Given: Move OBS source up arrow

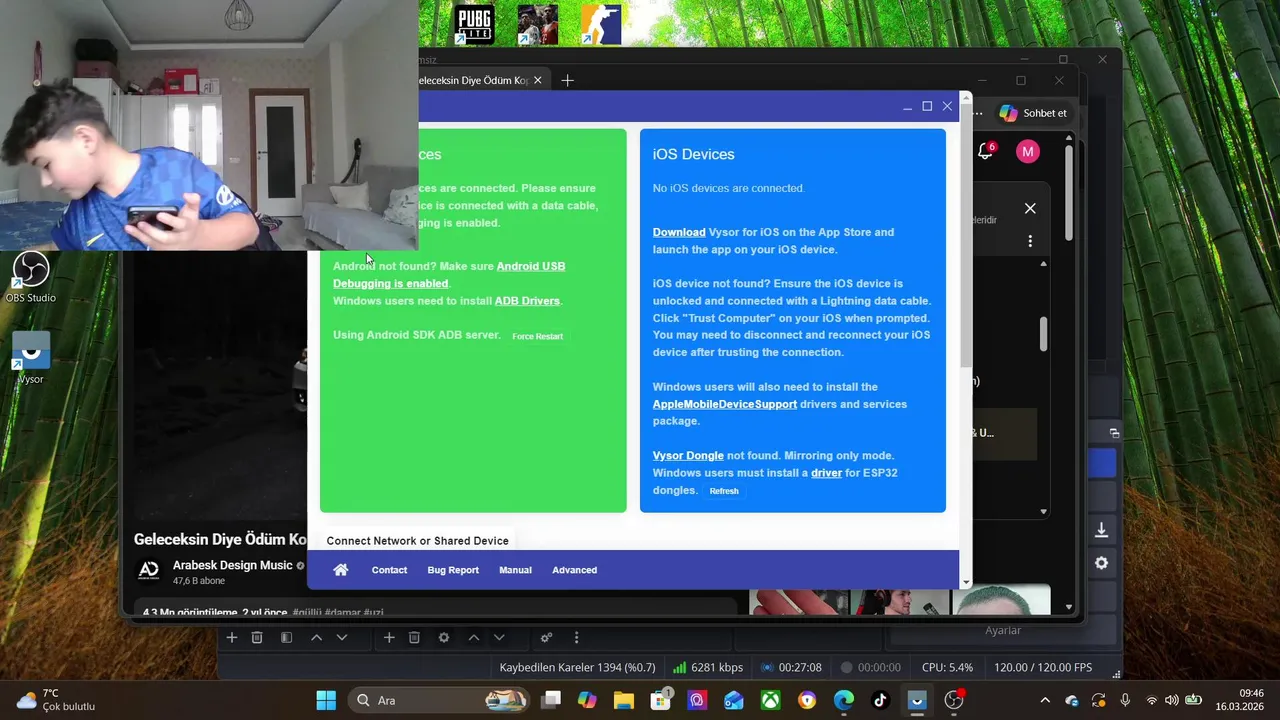Looking at the screenshot, I should click(474, 638).
